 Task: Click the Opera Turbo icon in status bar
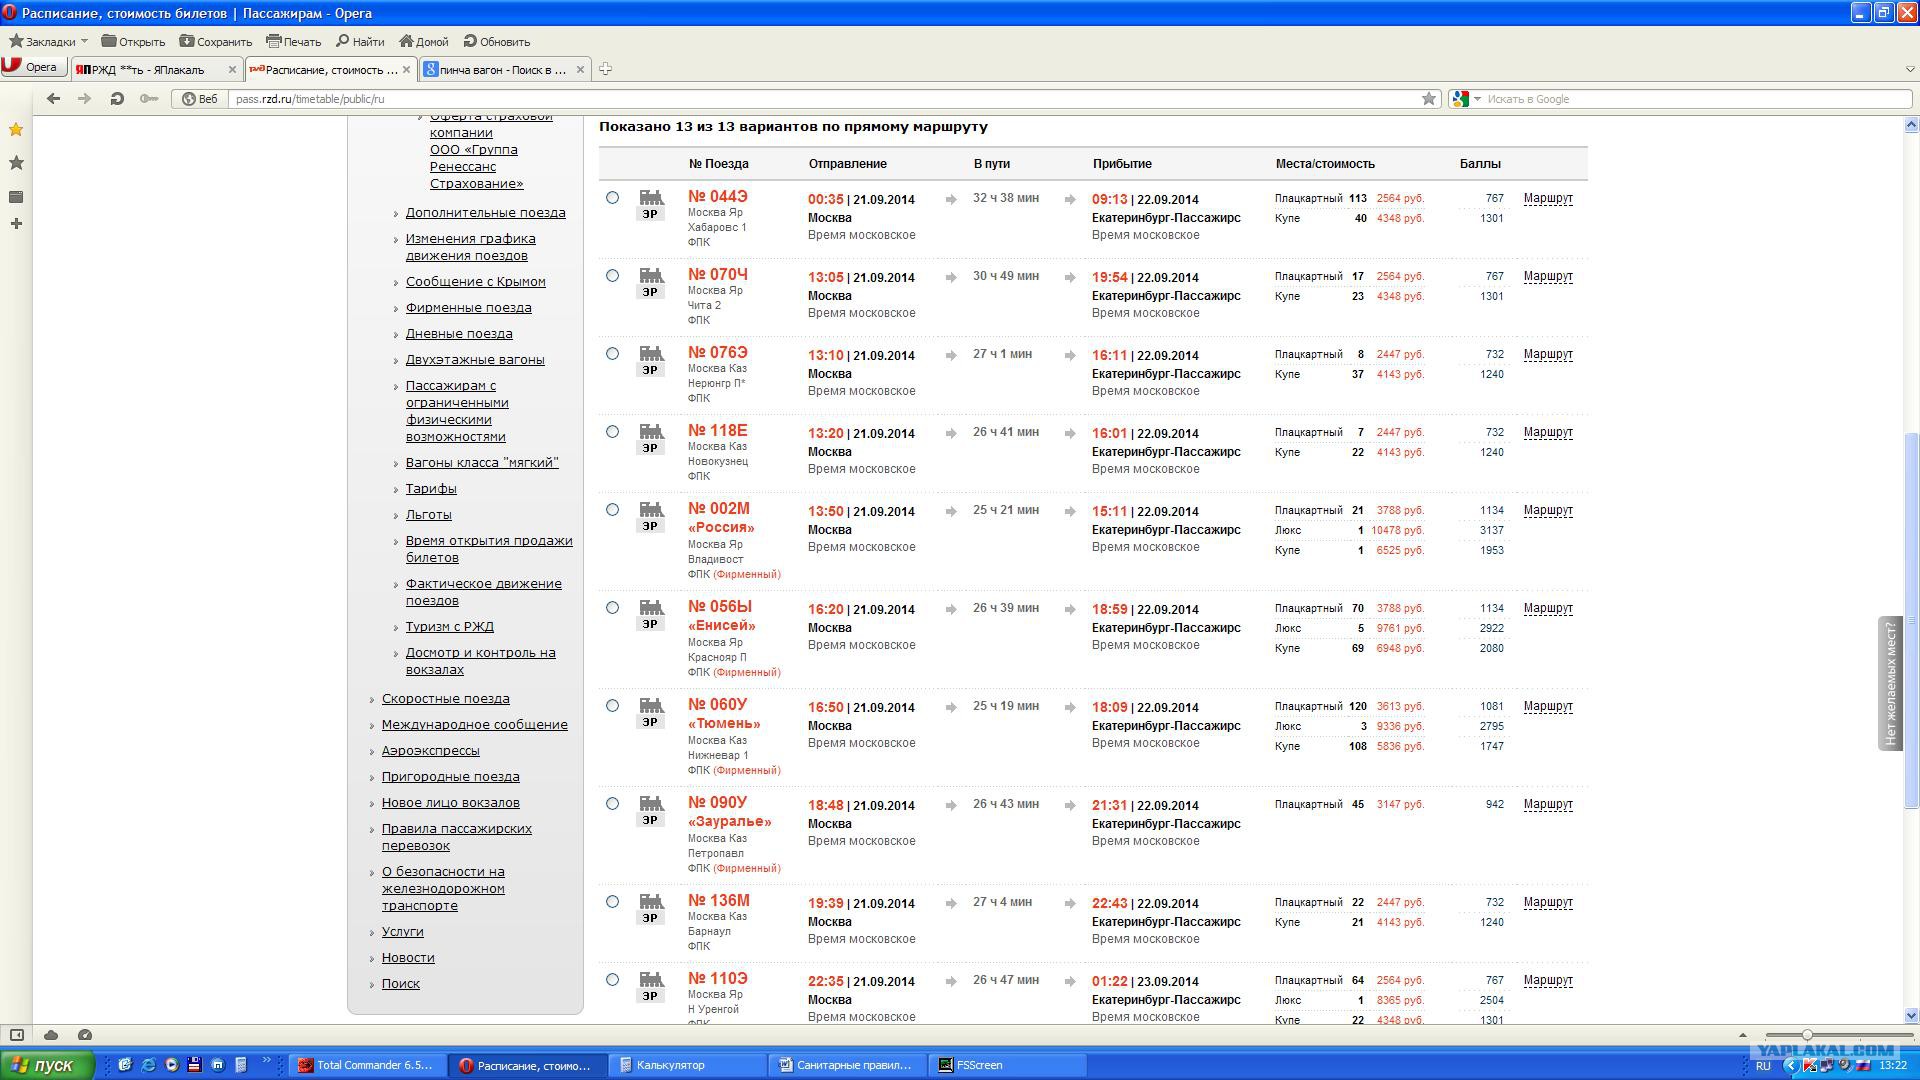[85, 1035]
